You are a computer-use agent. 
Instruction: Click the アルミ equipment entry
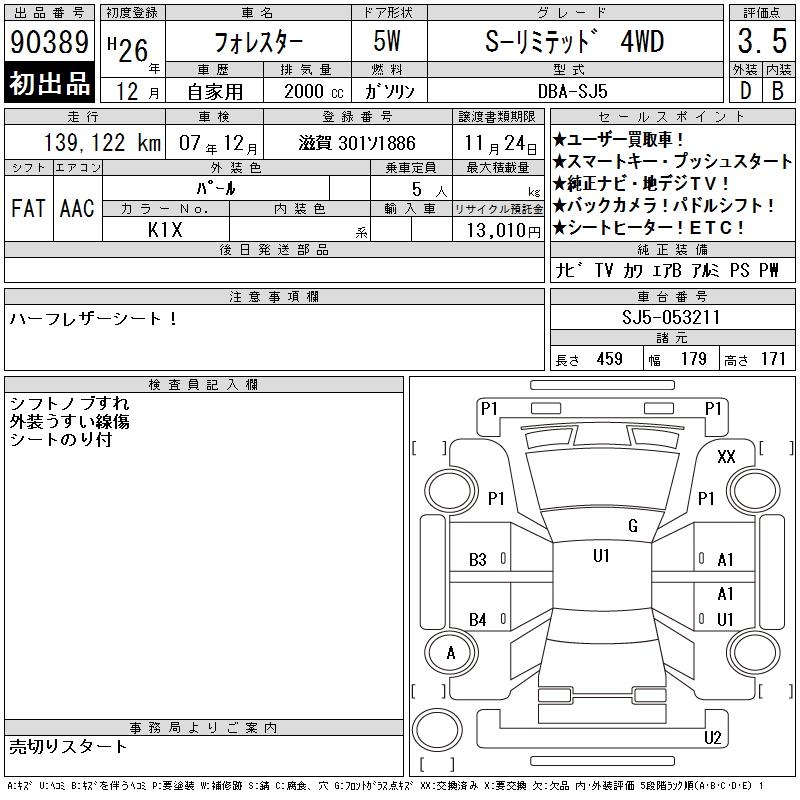pyautogui.click(x=705, y=270)
